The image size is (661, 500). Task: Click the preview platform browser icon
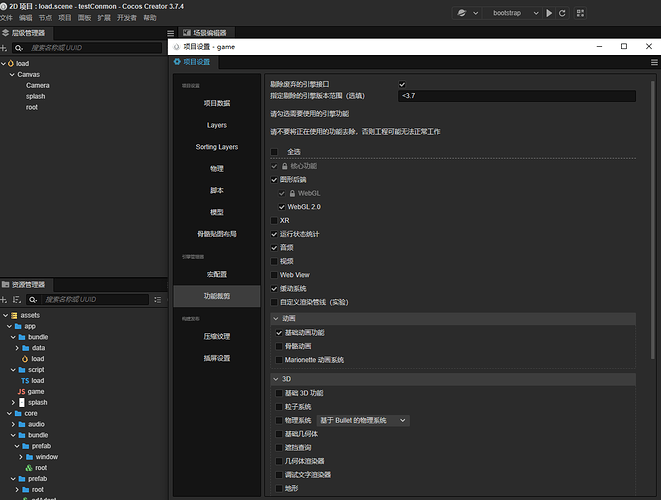[x=462, y=13]
